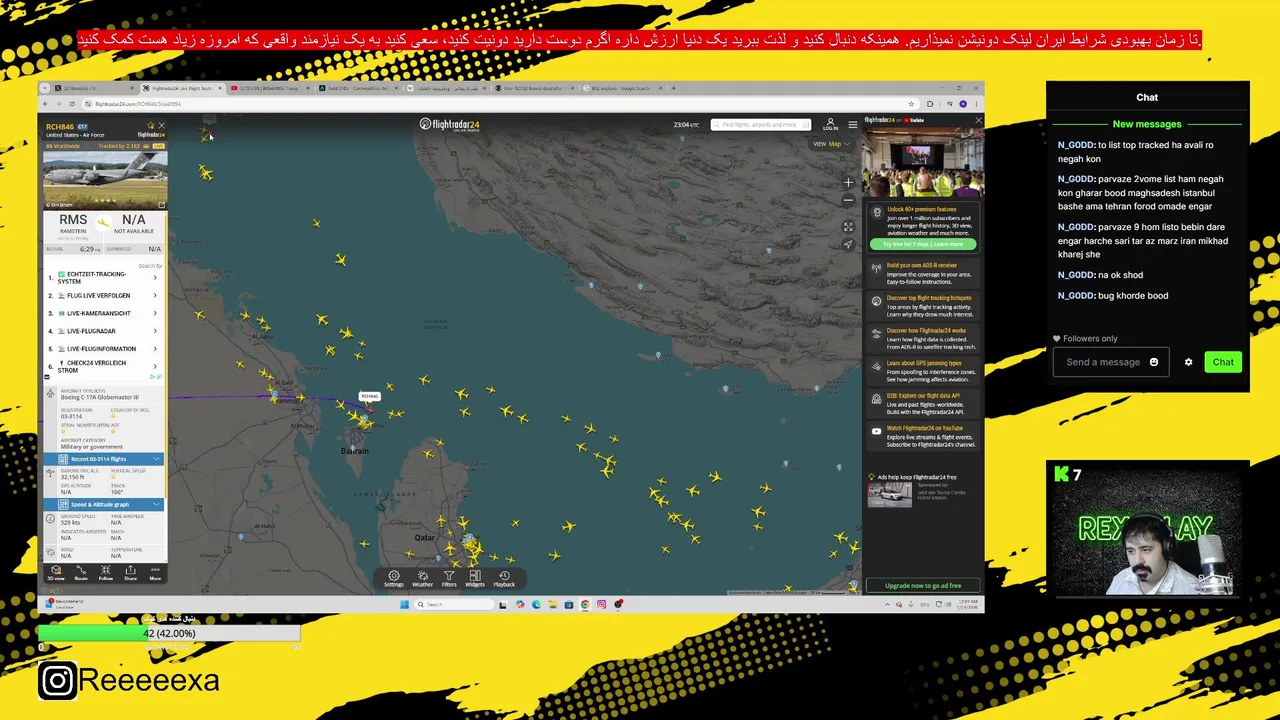Click the YouTube live video thumbnail
Image resolution: width=1280 pixels, height=720 pixels.
click(x=923, y=160)
